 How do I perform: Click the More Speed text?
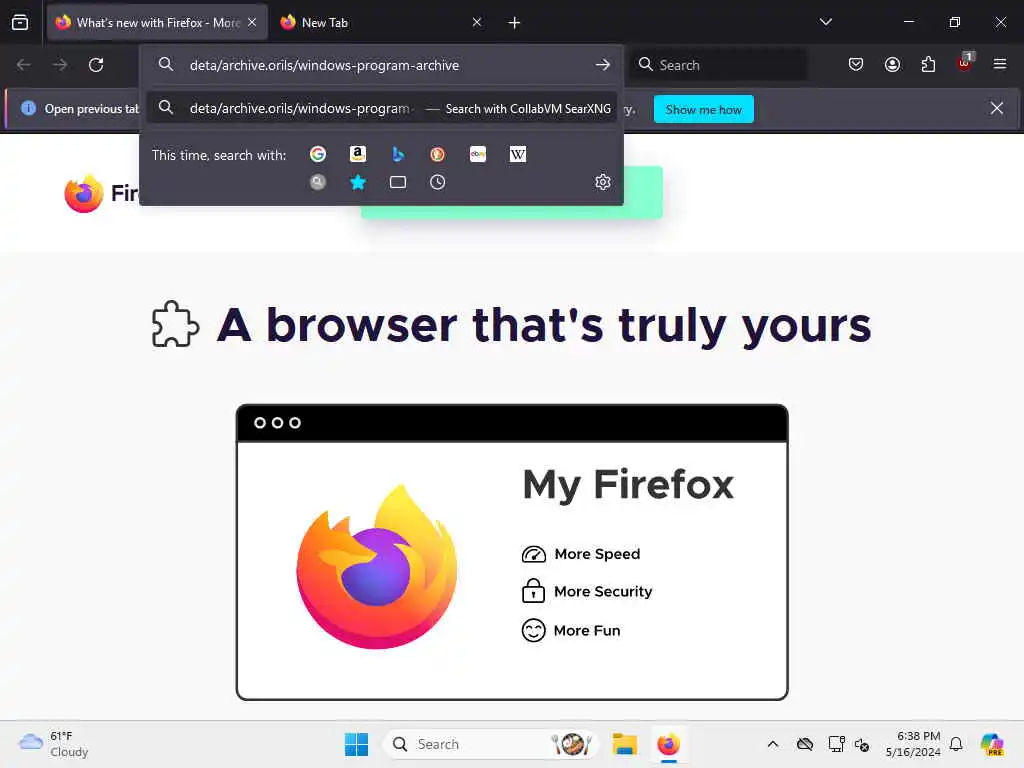tap(597, 554)
